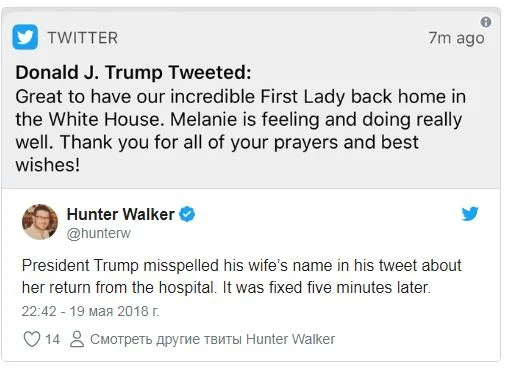
Task: Open the @hunterw handle link
Action: pyautogui.click(x=99, y=233)
